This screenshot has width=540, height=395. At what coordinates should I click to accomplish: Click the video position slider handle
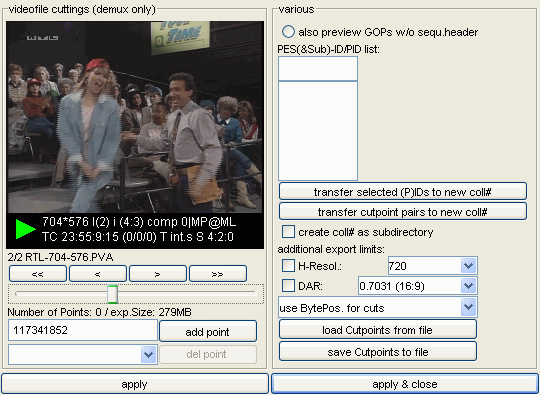click(112, 294)
